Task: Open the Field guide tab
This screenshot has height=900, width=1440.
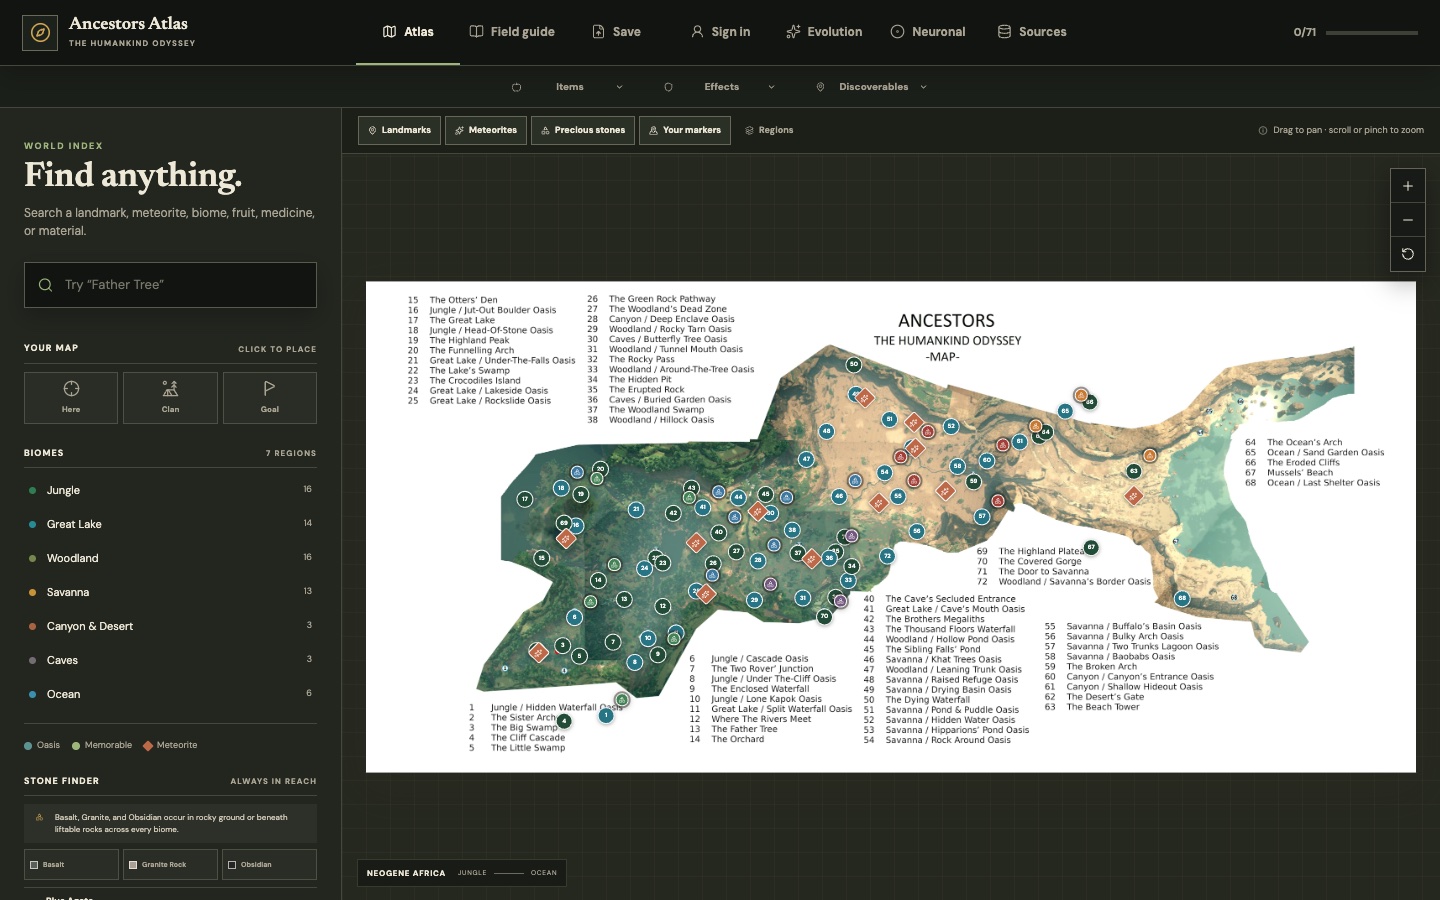Action: point(512,32)
